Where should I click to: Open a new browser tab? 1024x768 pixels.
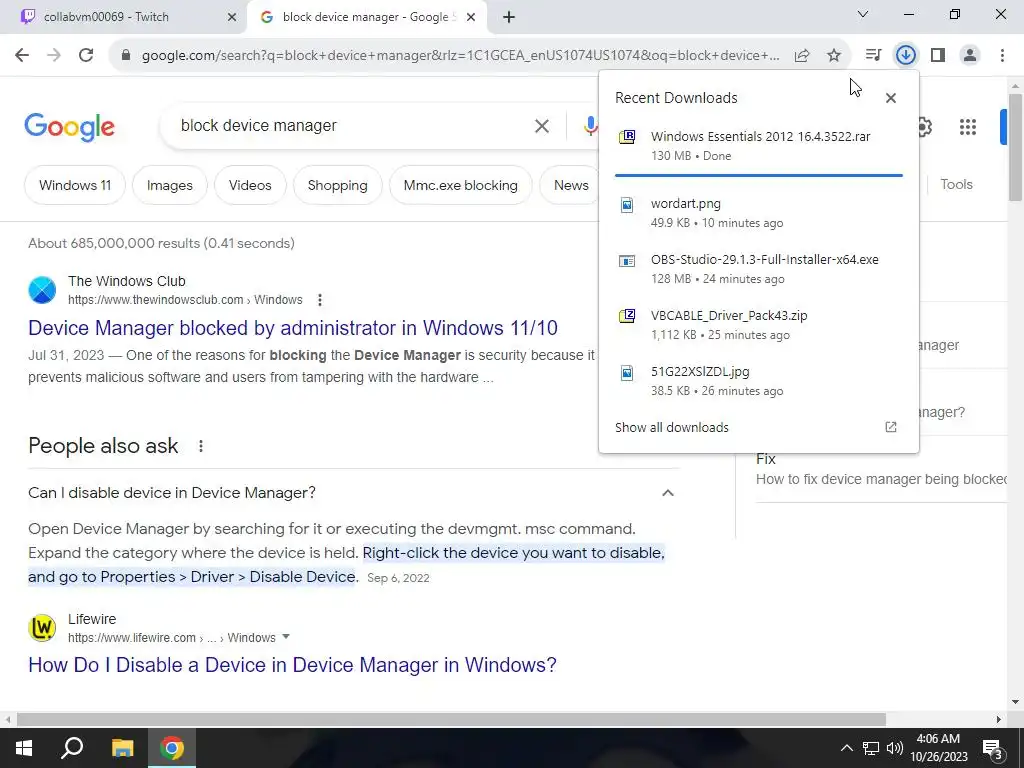(x=509, y=18)
